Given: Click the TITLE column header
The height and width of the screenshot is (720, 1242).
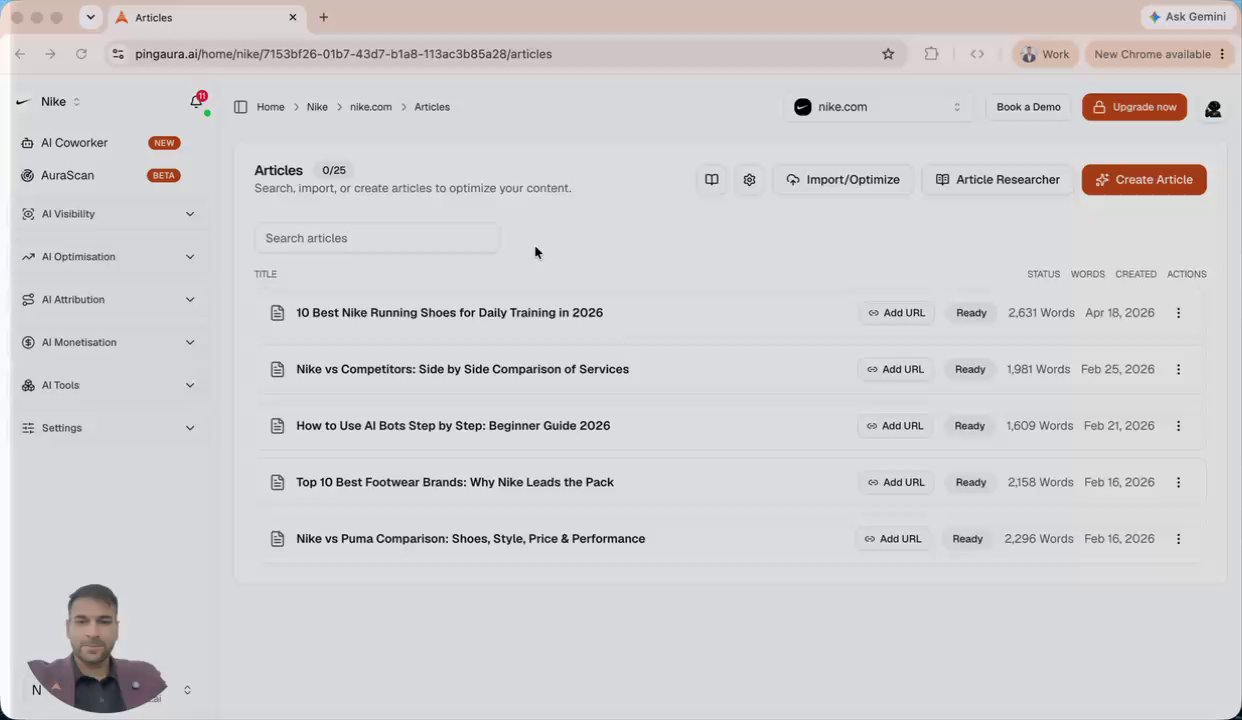Looking at the screenshot, I should tap(265, 274).
